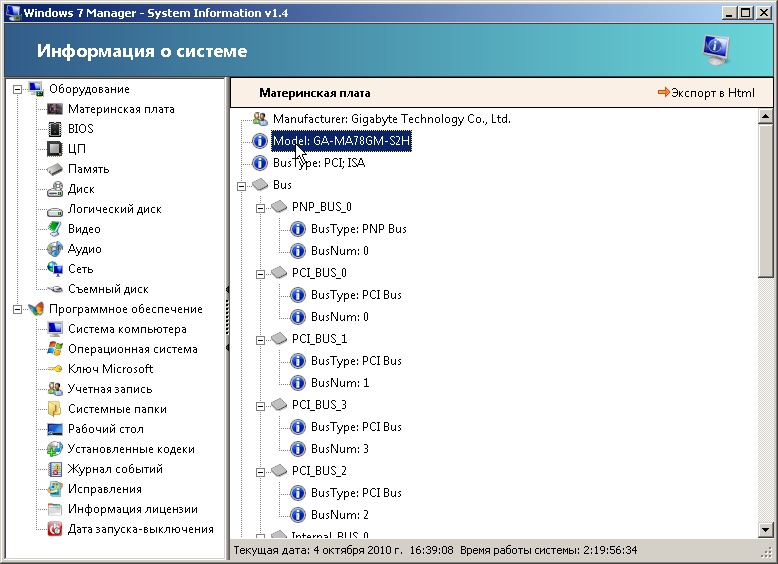778x564 pixels.
Task: Click the Рабочий стол icon
Action: pos(55,429)
